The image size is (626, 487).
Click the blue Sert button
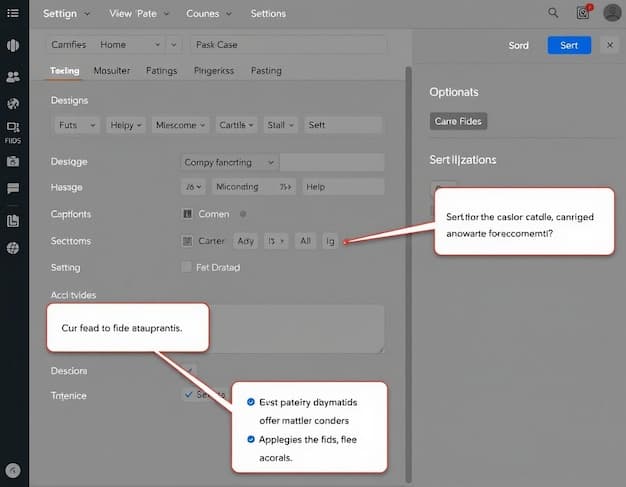click(569, 45)
